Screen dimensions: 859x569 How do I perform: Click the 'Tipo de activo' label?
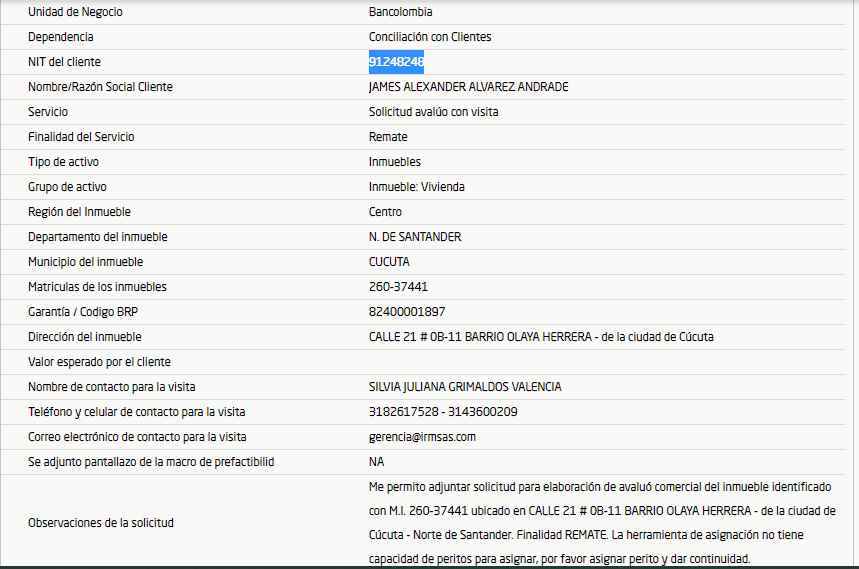coord(63,162)
